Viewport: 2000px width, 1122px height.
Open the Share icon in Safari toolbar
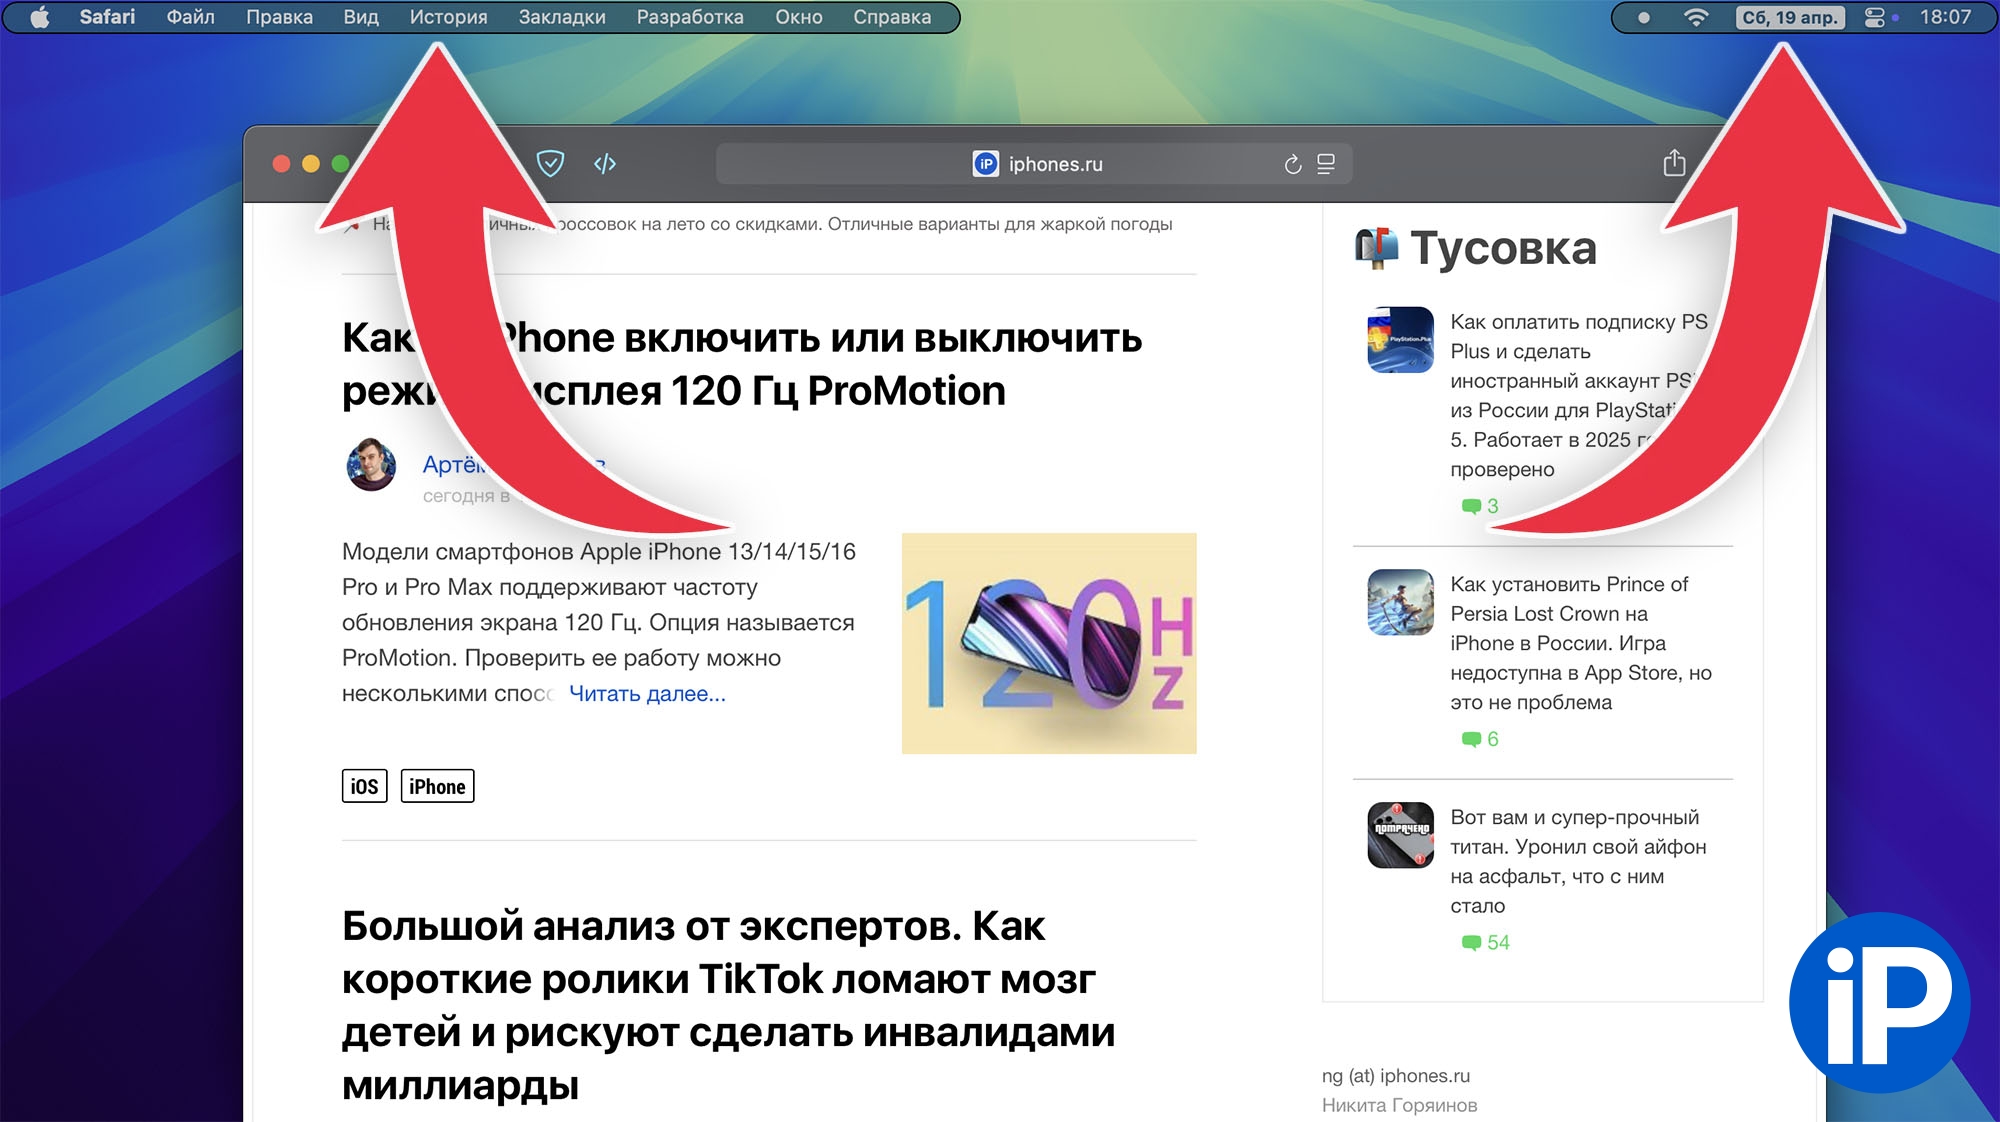[1674, 163]
